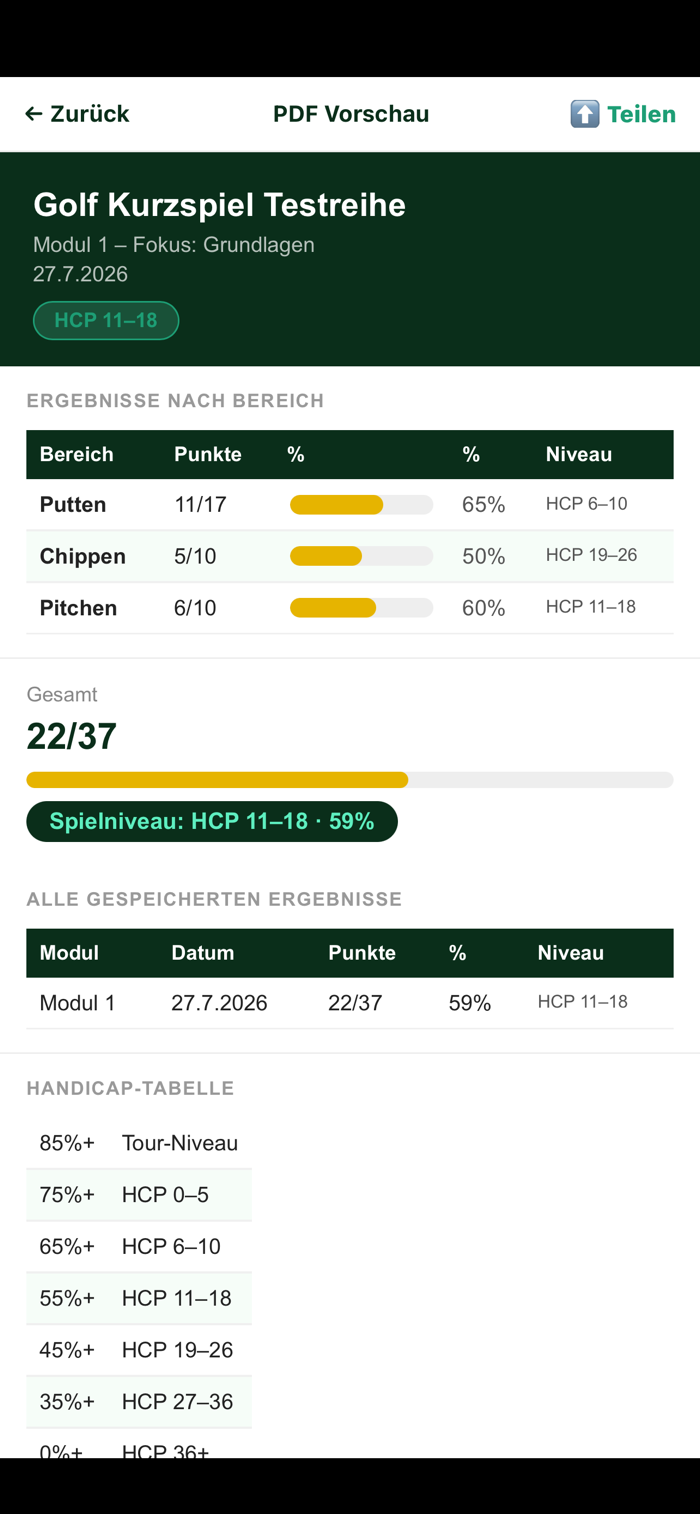The width and height of the screenshot is (700, 1514).
Task: Select the HCP 0–5 handicap table row
Action: [139, 1195]
